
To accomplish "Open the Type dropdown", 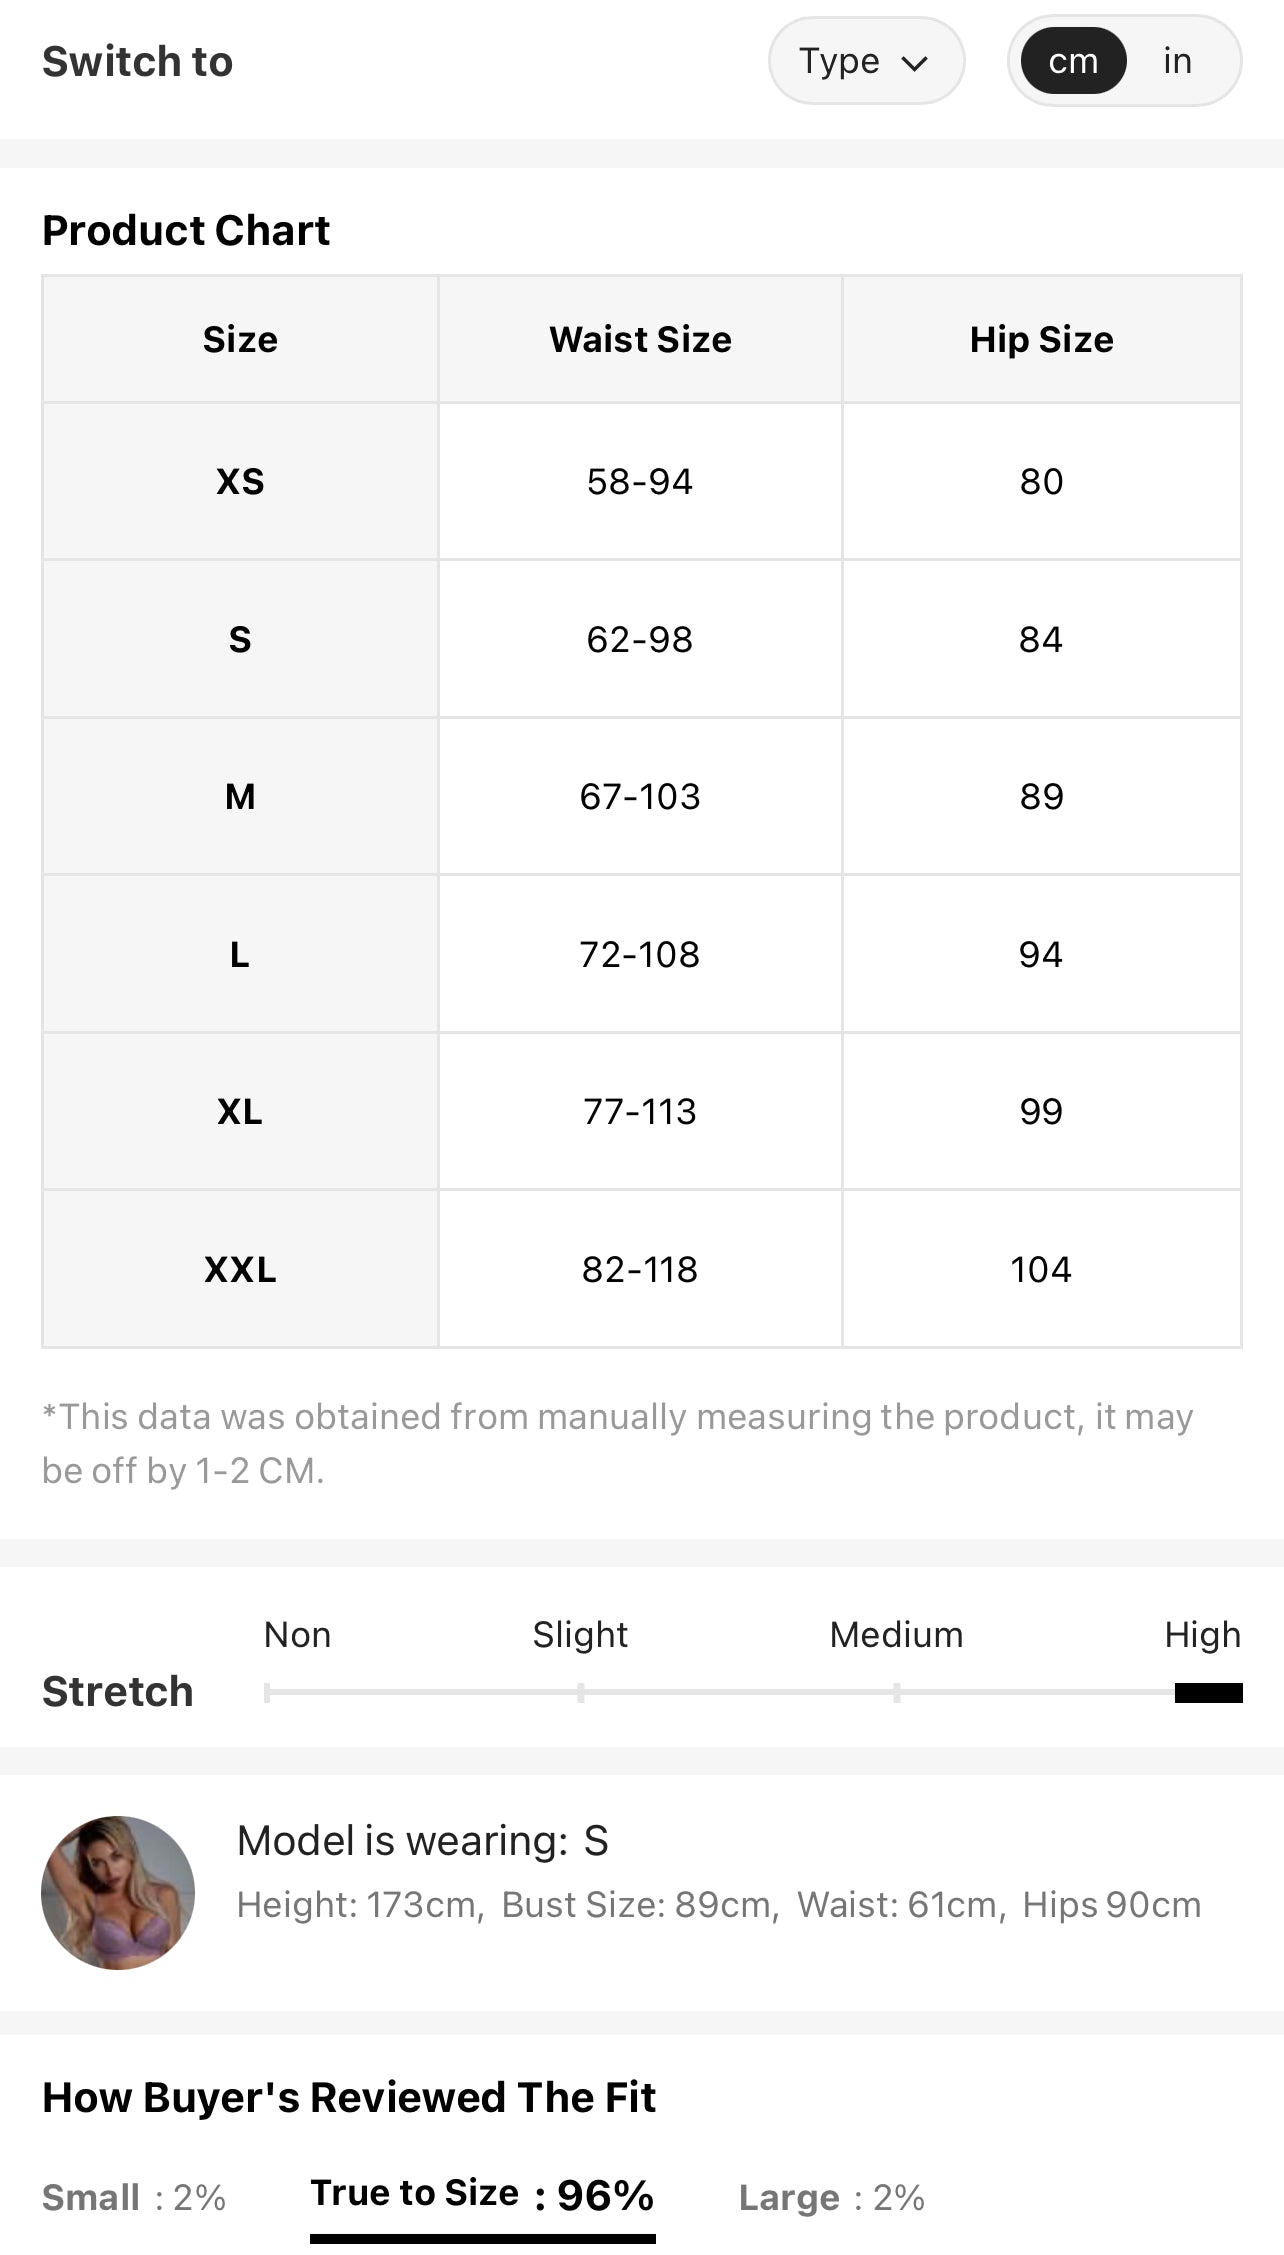I will (866, 61).
